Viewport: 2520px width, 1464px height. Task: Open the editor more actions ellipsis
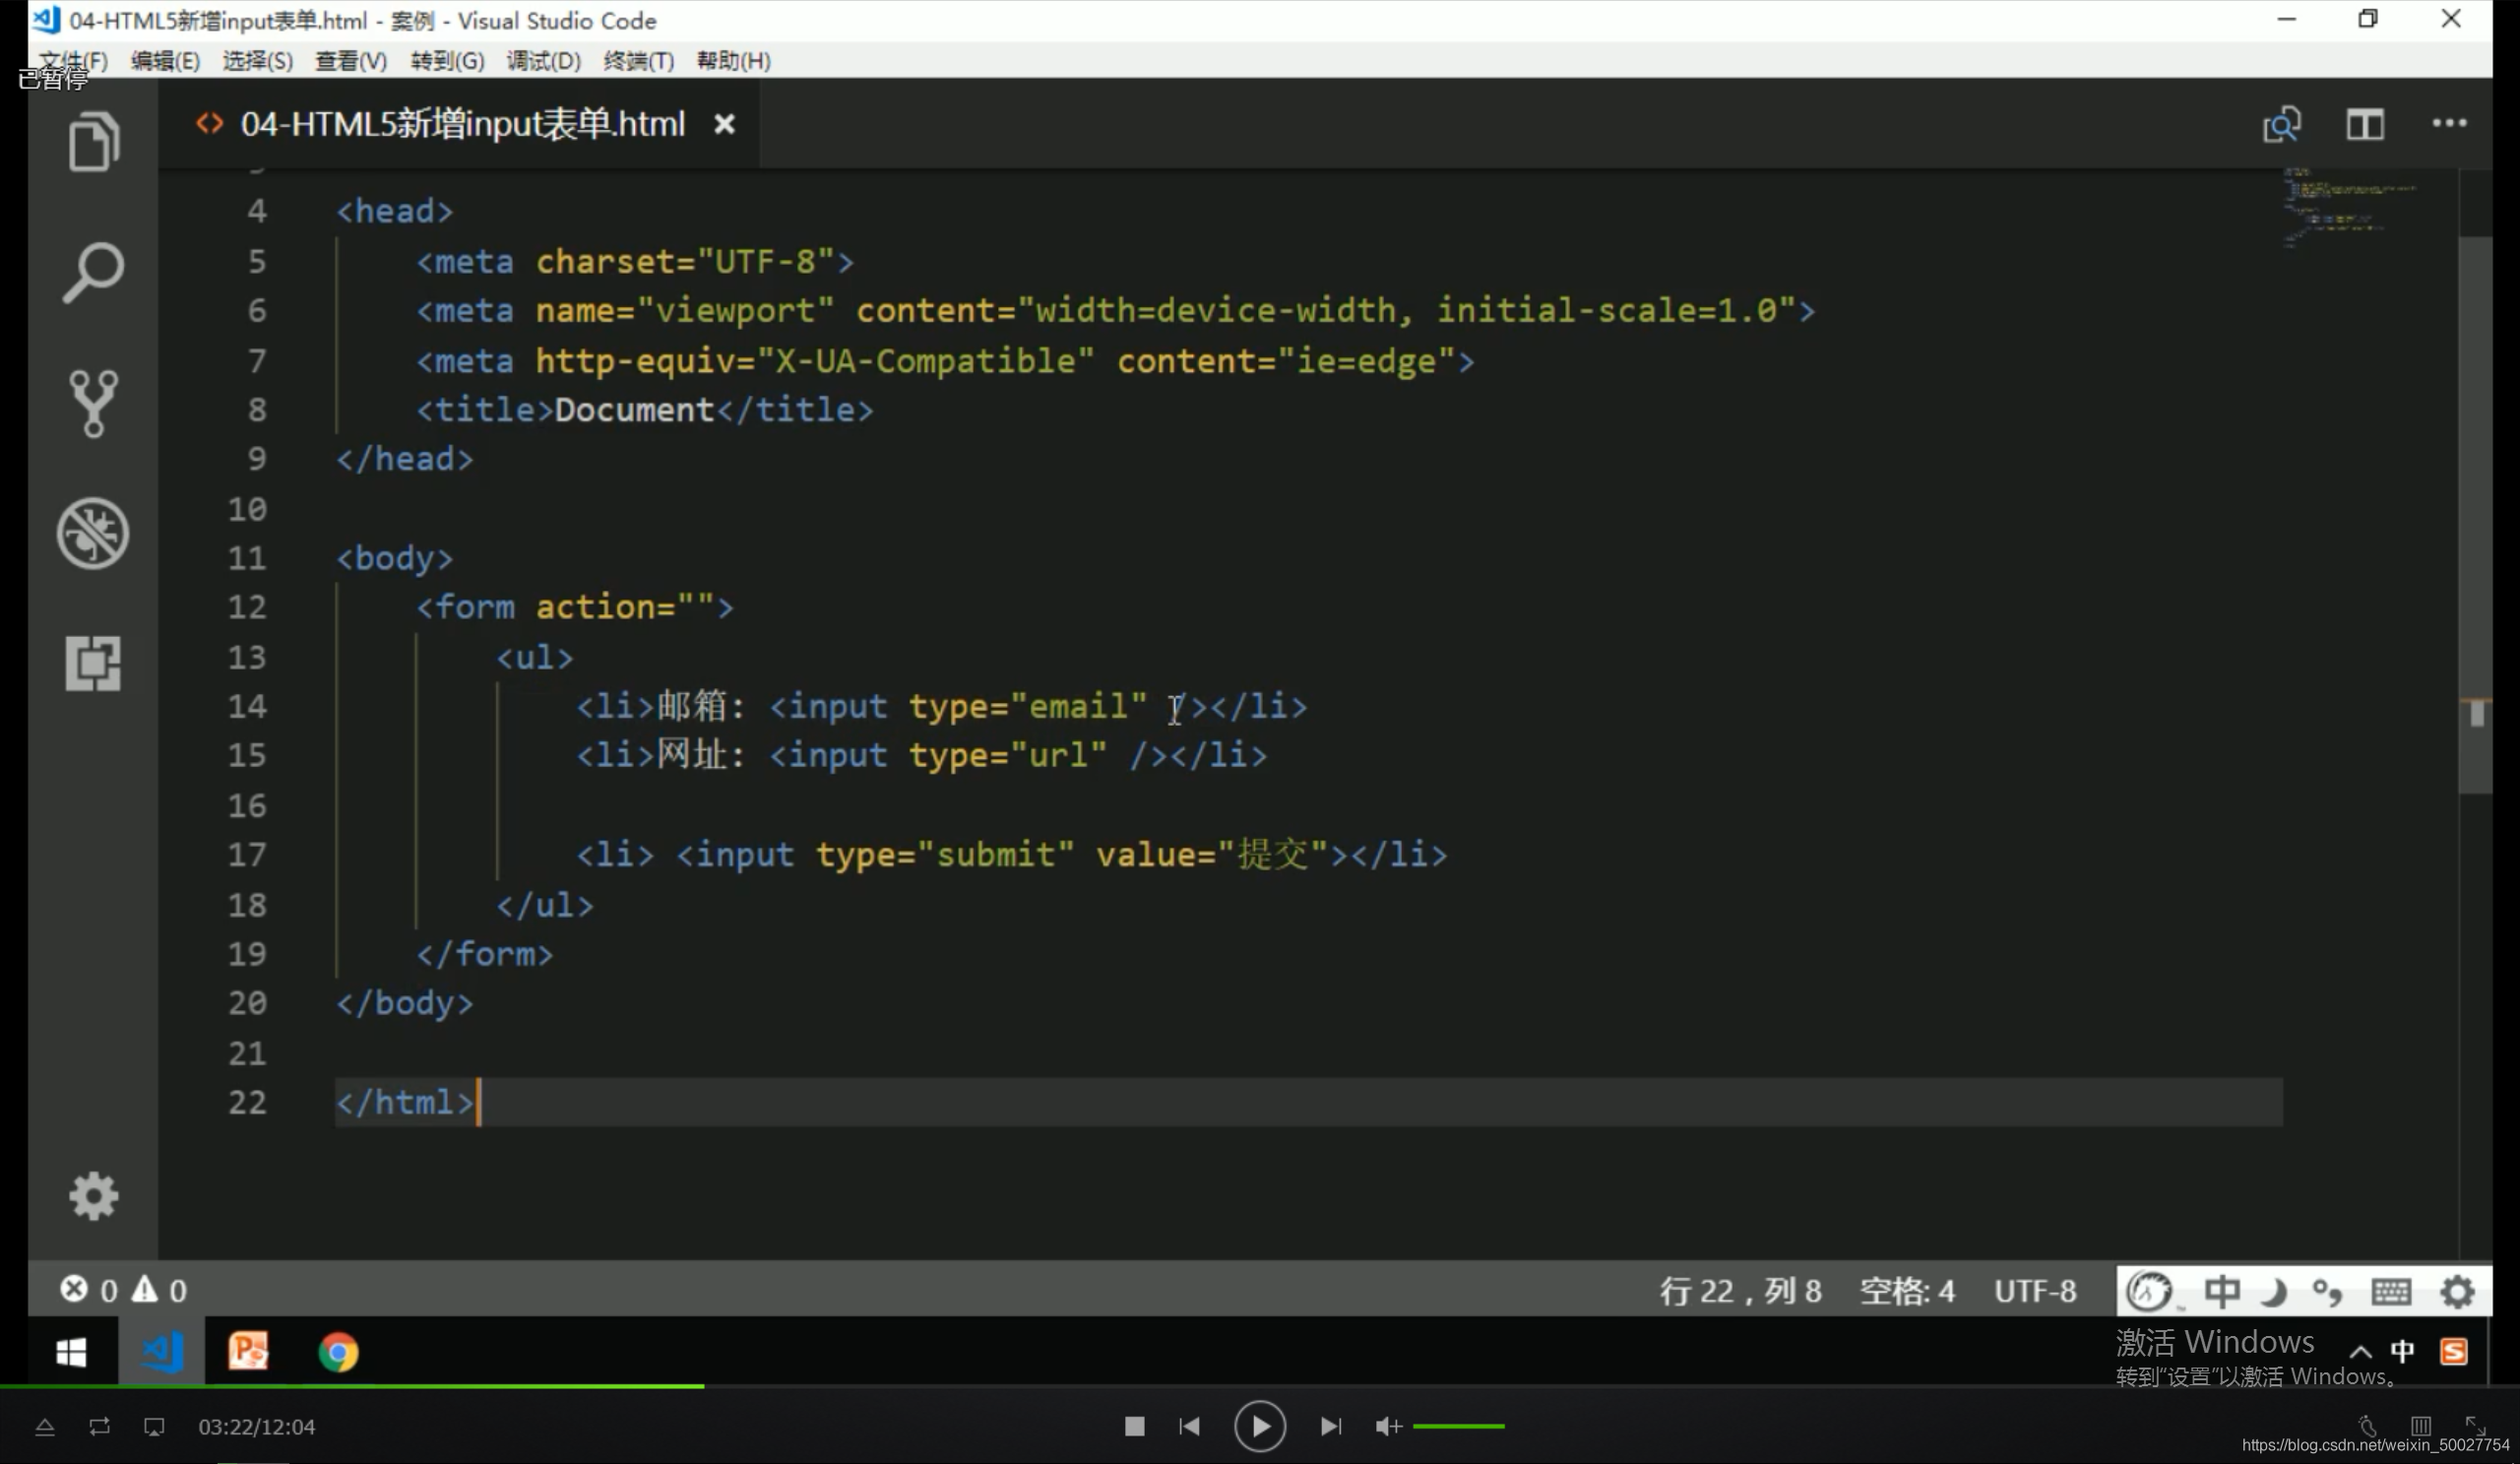click(2448, 123)
